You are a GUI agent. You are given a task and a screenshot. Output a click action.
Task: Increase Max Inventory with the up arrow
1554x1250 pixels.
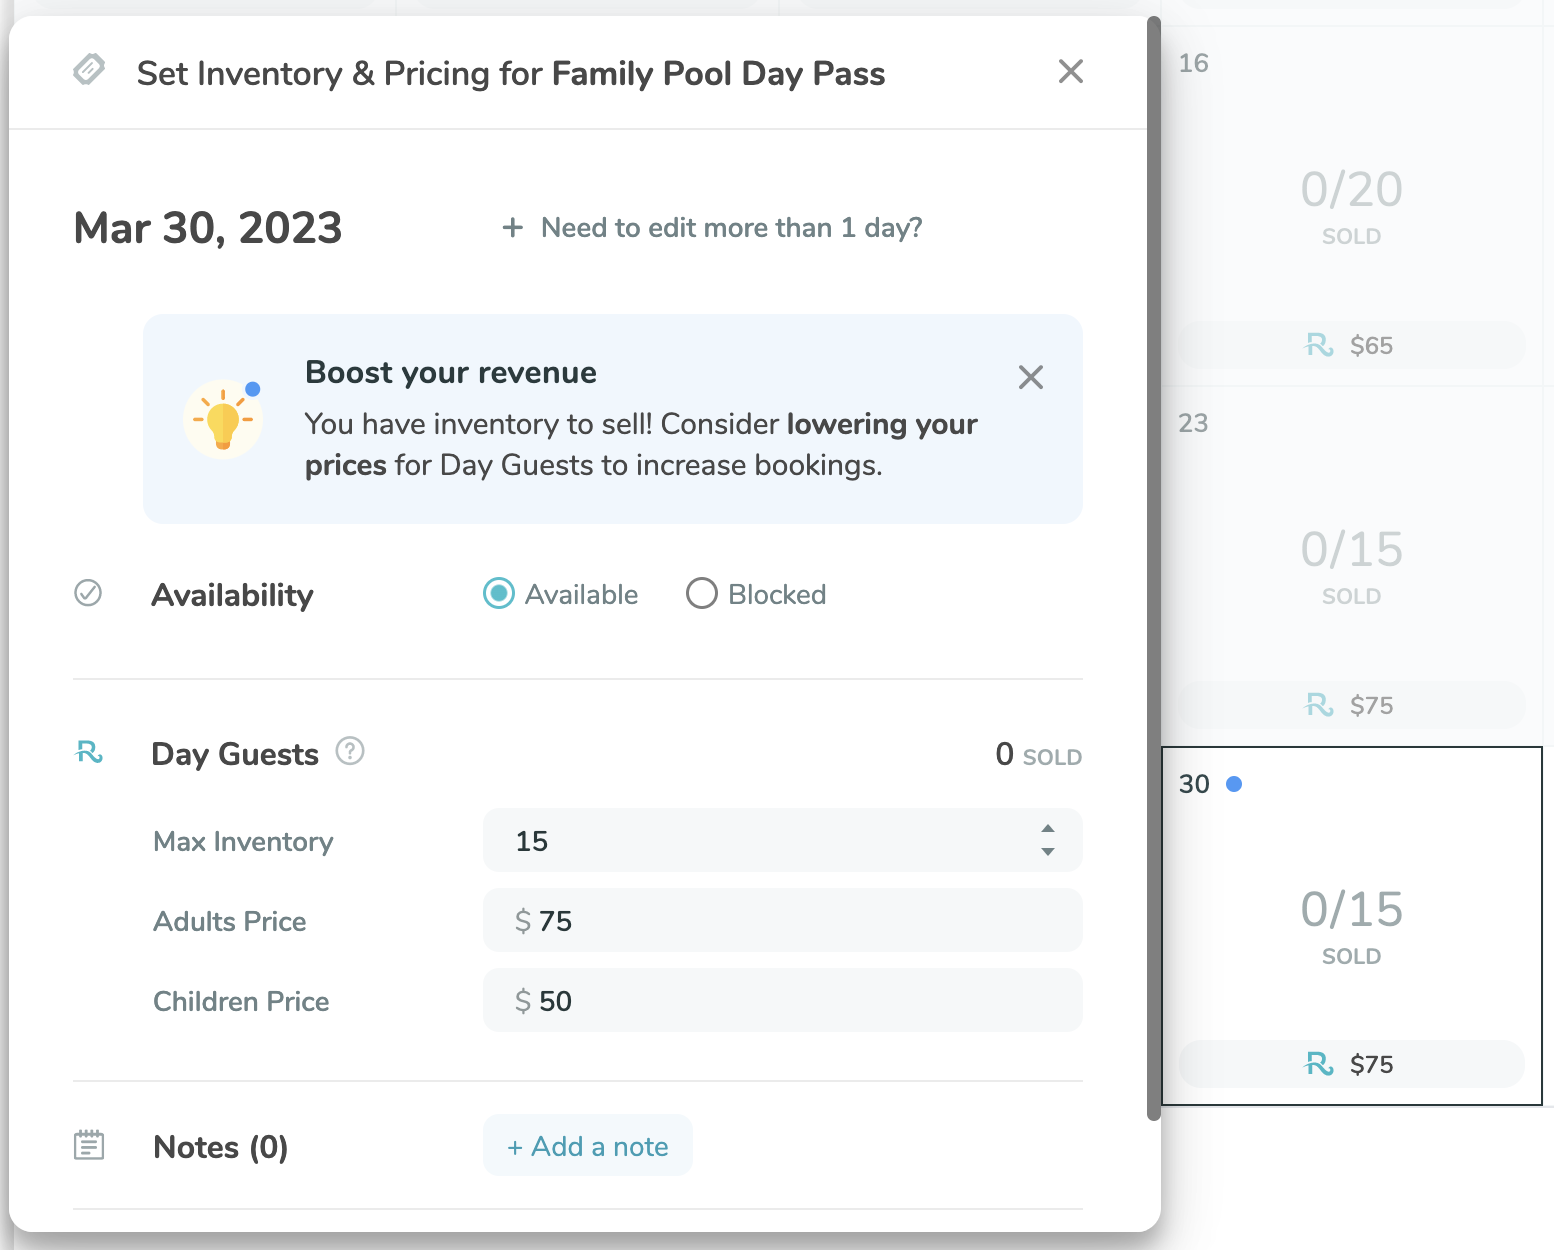point(1047,829)
